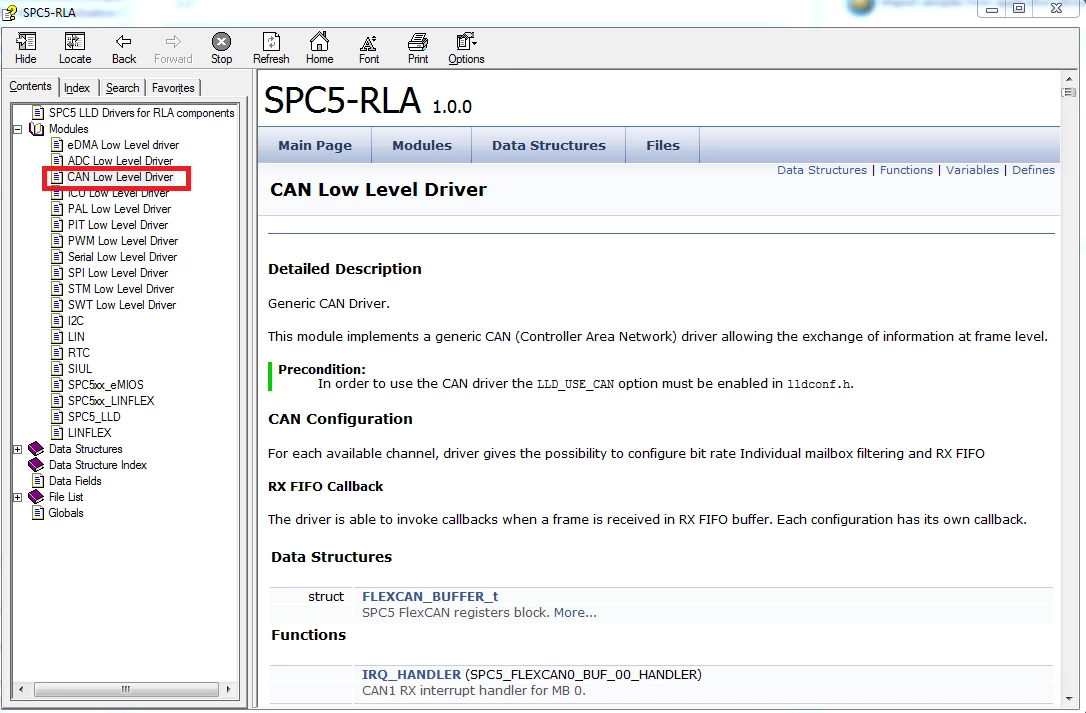Click the File List book icon
Screen dimensions: 1086x713
[x=36, y=497]
